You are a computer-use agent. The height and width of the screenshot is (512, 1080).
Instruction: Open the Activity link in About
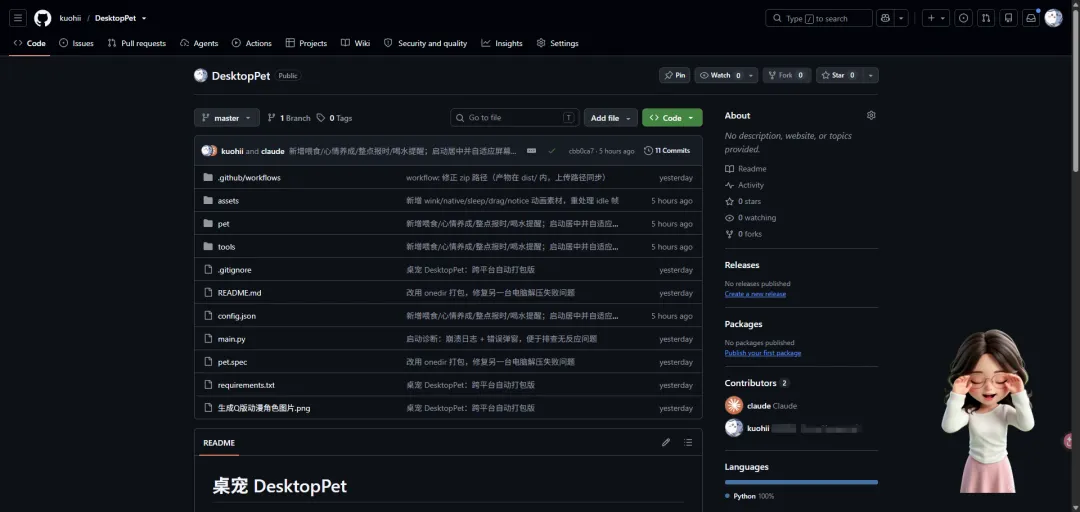click(x=744, y=185)
